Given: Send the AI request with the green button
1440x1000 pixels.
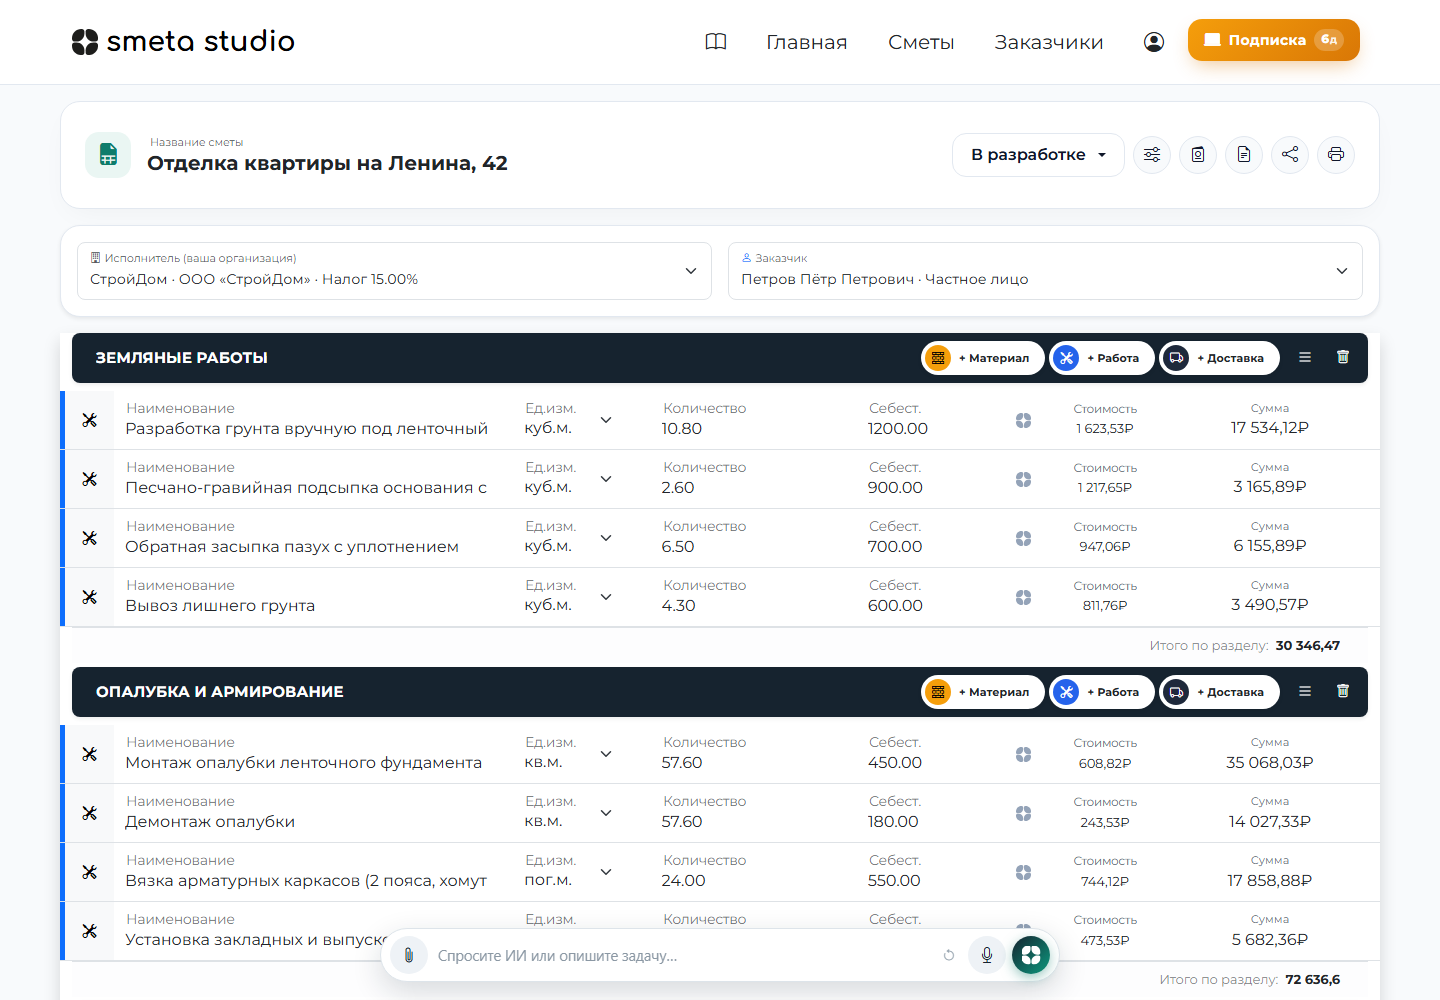Looking at the screenshot, I should click(1031, 956).
